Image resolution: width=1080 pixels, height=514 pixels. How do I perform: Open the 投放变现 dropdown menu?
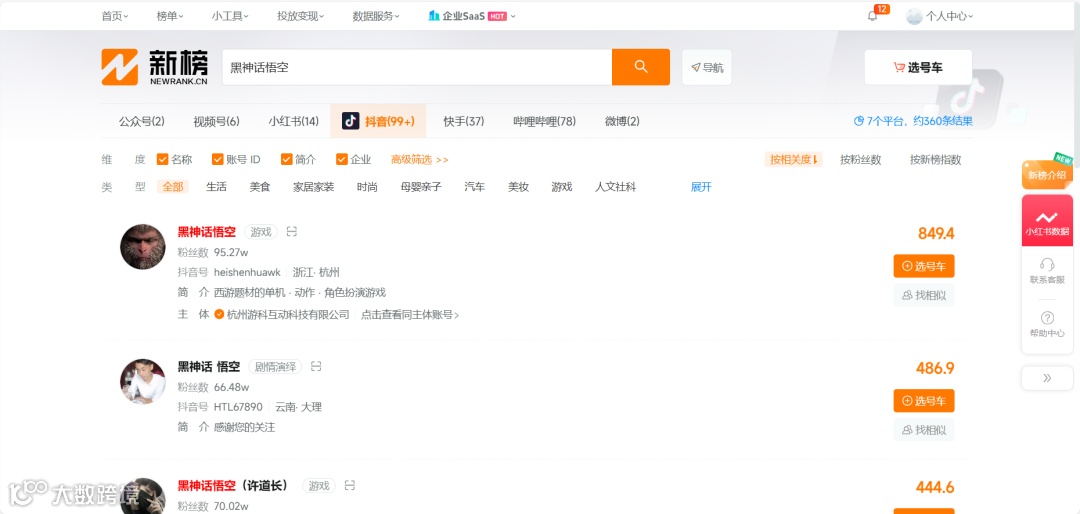tap(300, 16)
